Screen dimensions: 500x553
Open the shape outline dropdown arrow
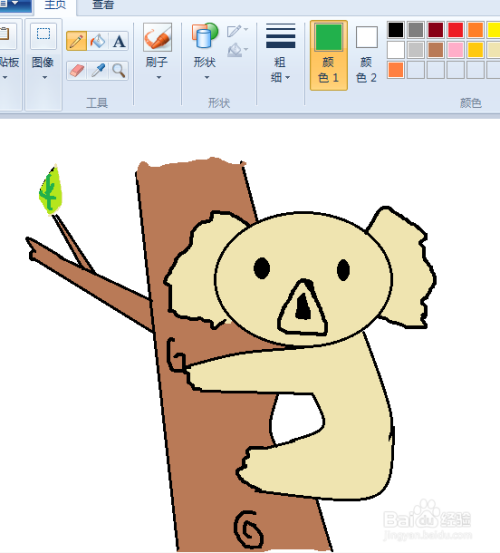click(x=246, y=29)
